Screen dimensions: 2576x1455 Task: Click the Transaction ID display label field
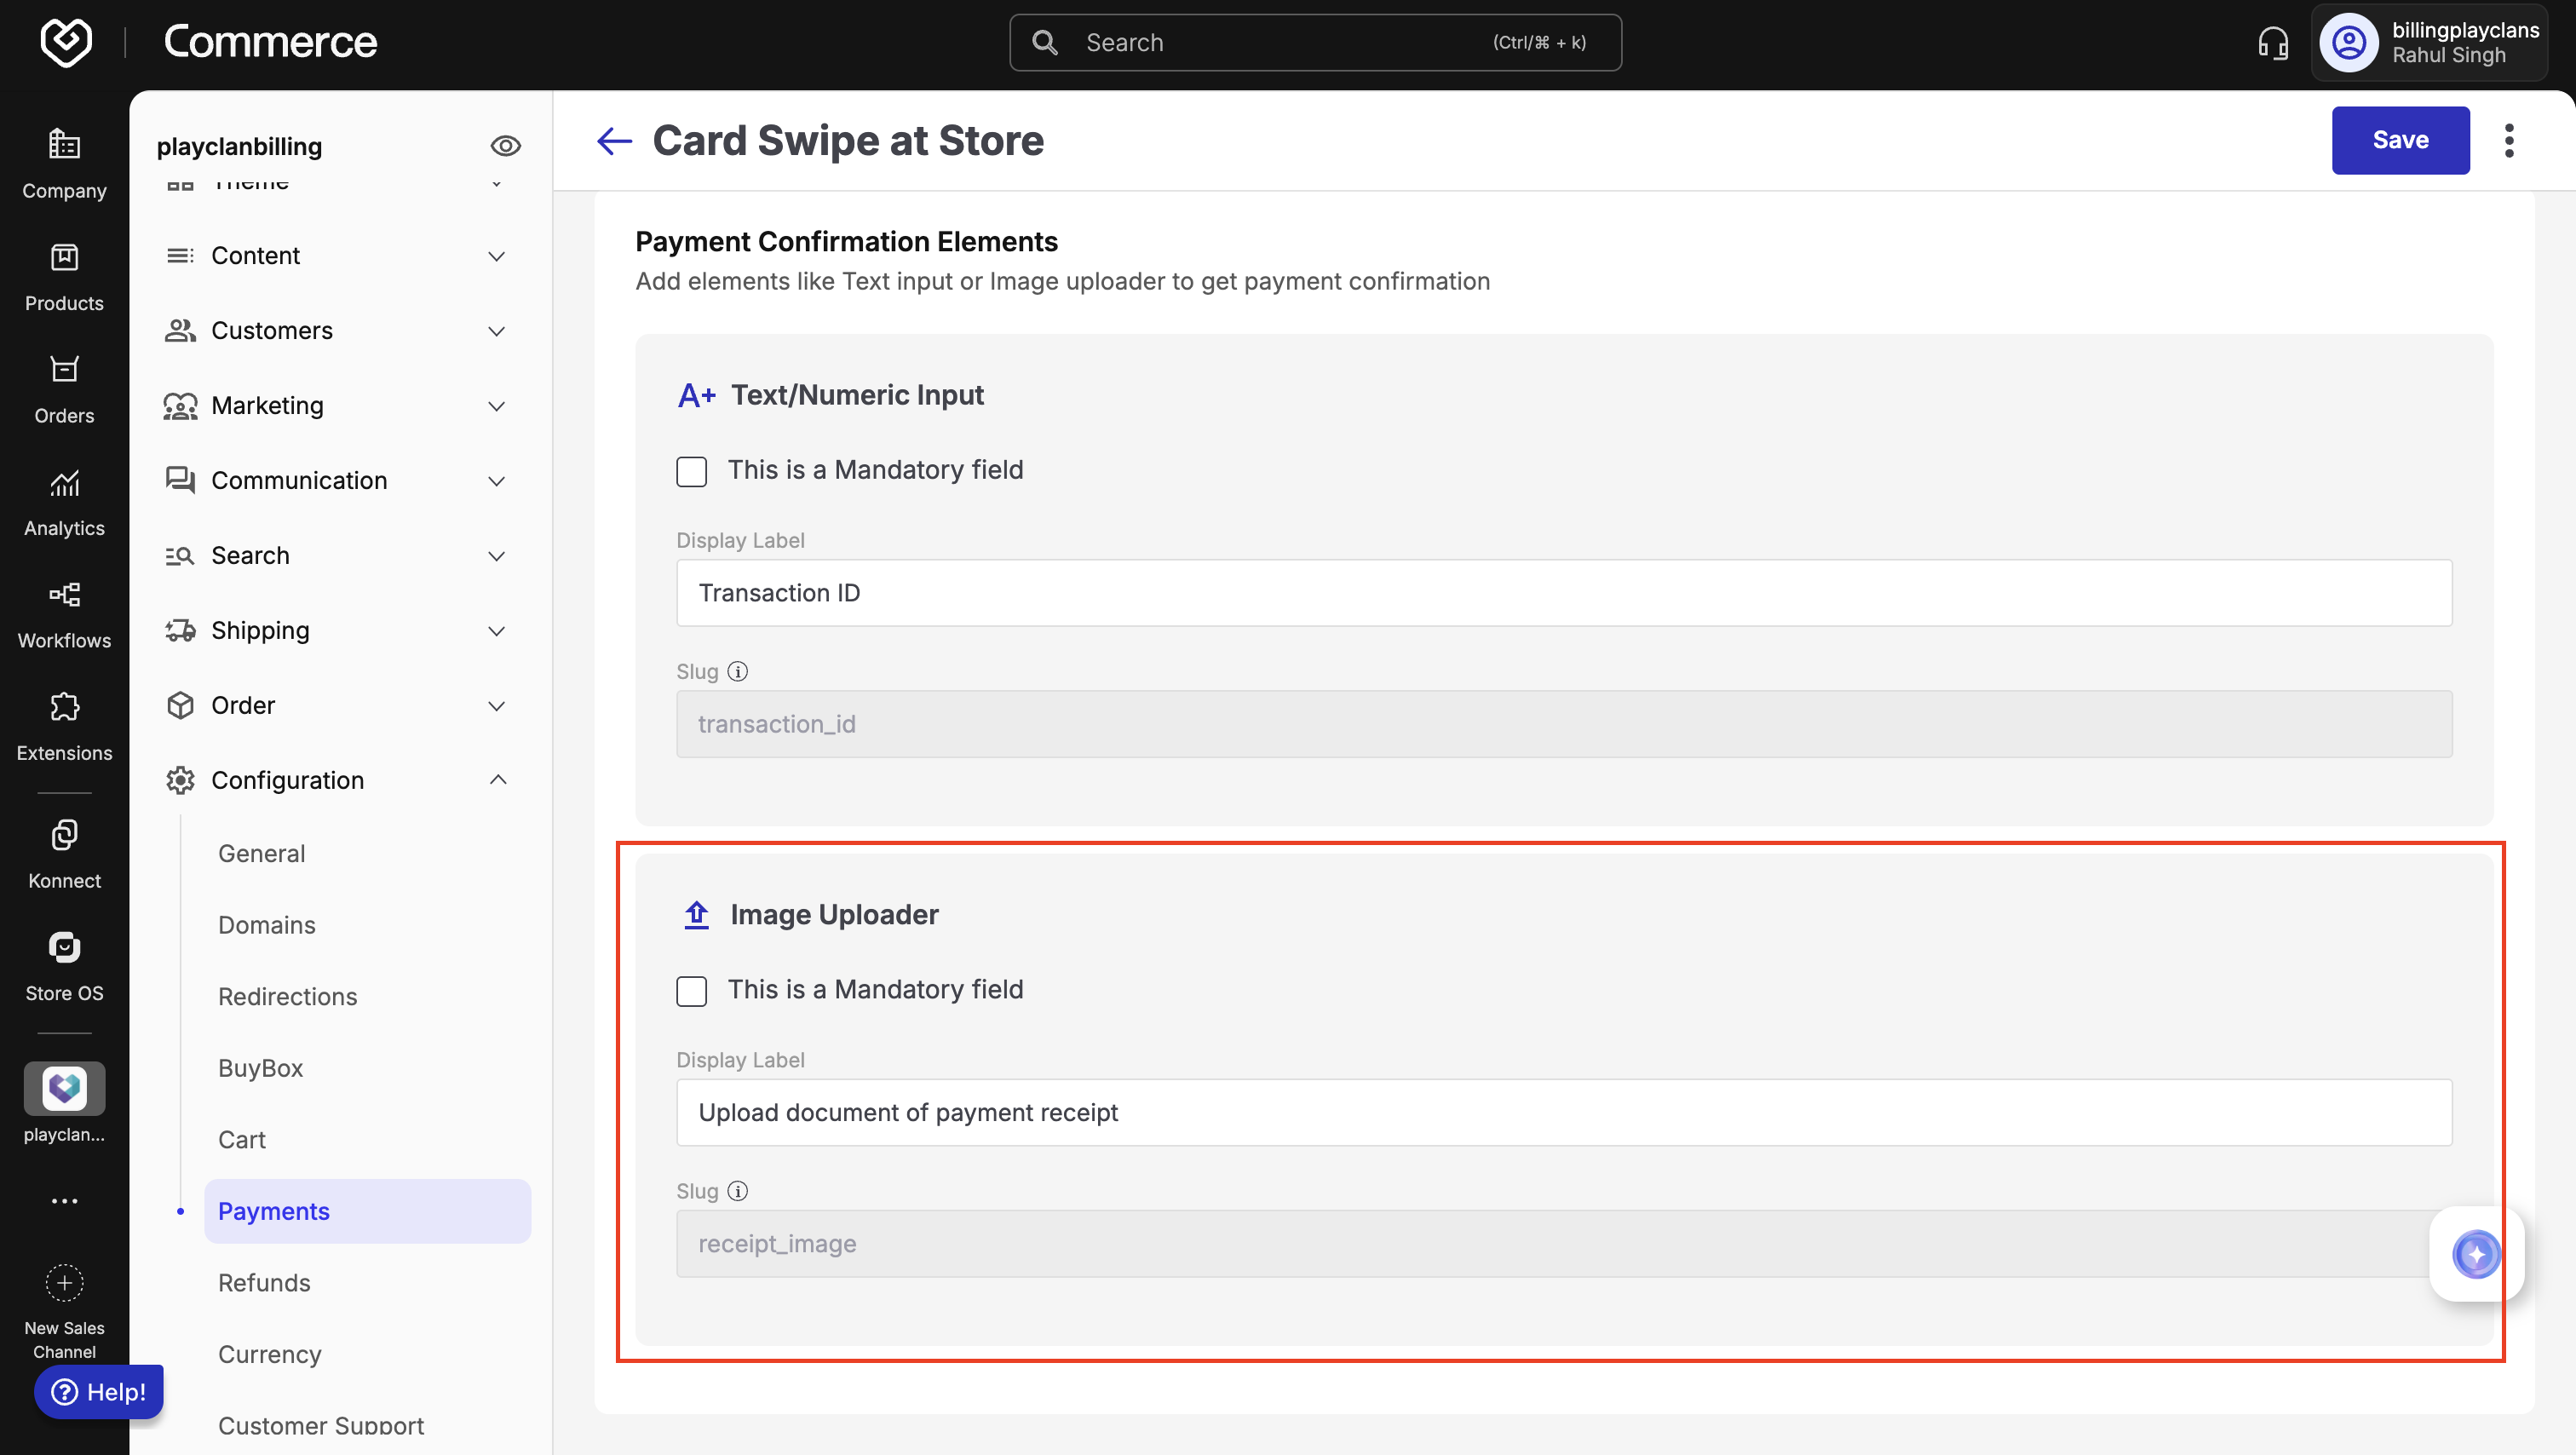[x=1563, y=593]
